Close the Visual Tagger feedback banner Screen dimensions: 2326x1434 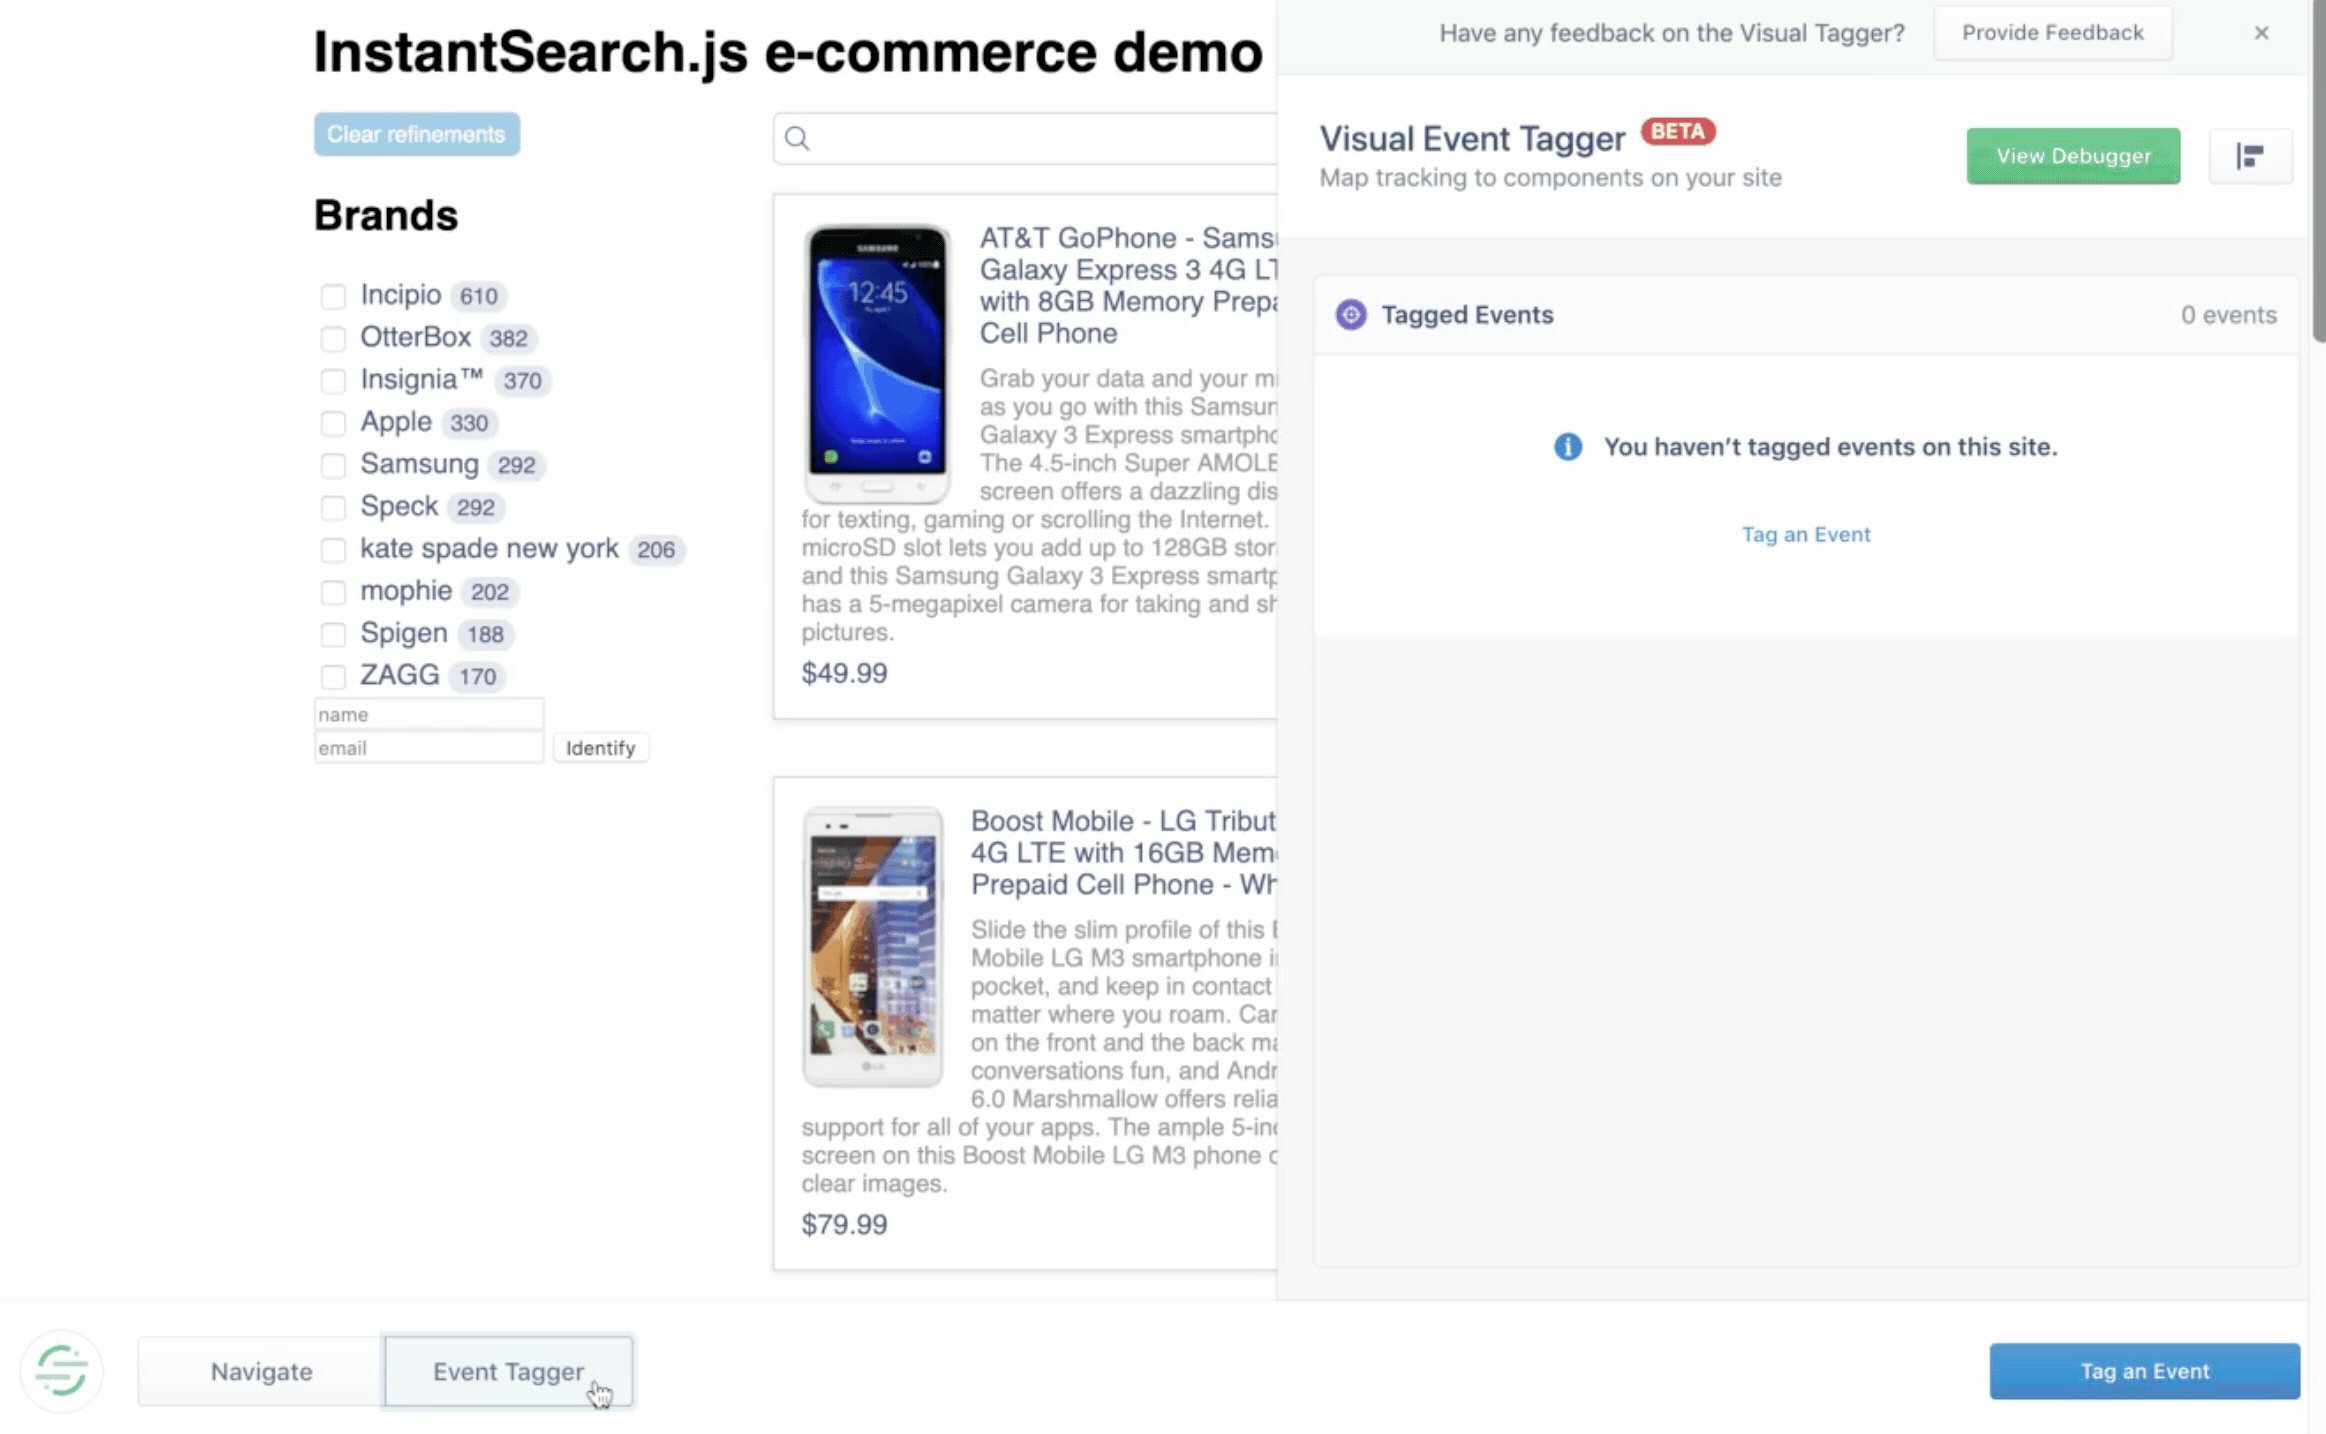(2261, 33)
